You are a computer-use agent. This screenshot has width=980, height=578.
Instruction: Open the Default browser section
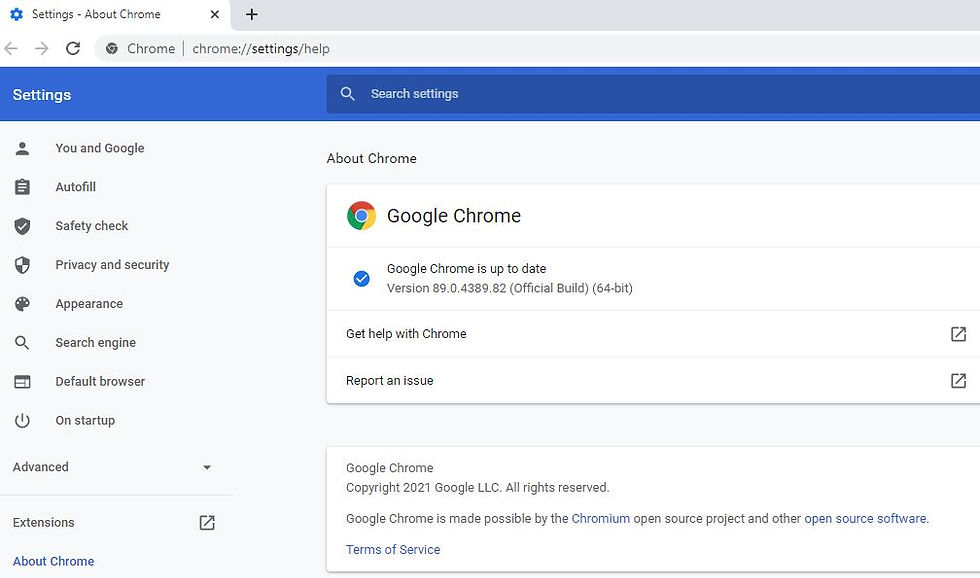[100, 381]
